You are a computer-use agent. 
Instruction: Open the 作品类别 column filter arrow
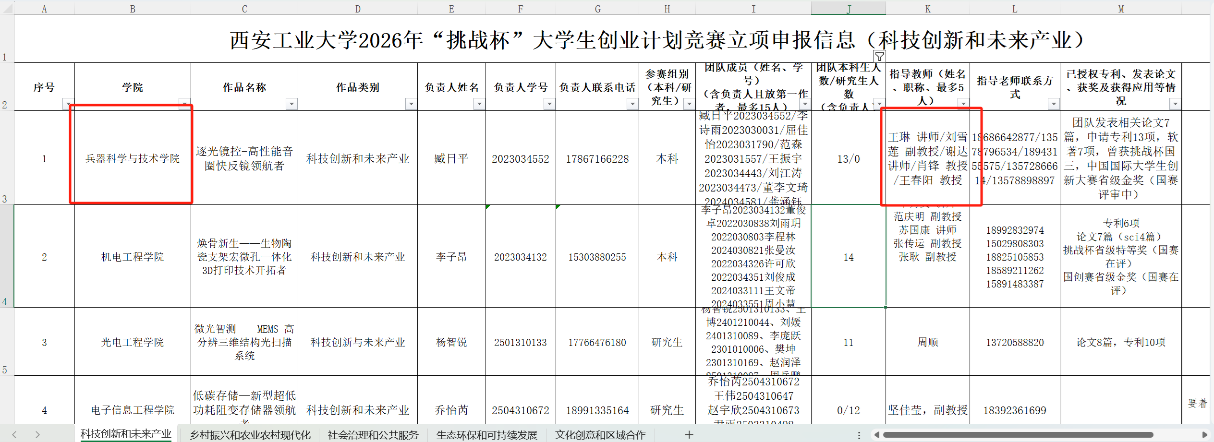point(412,104)
